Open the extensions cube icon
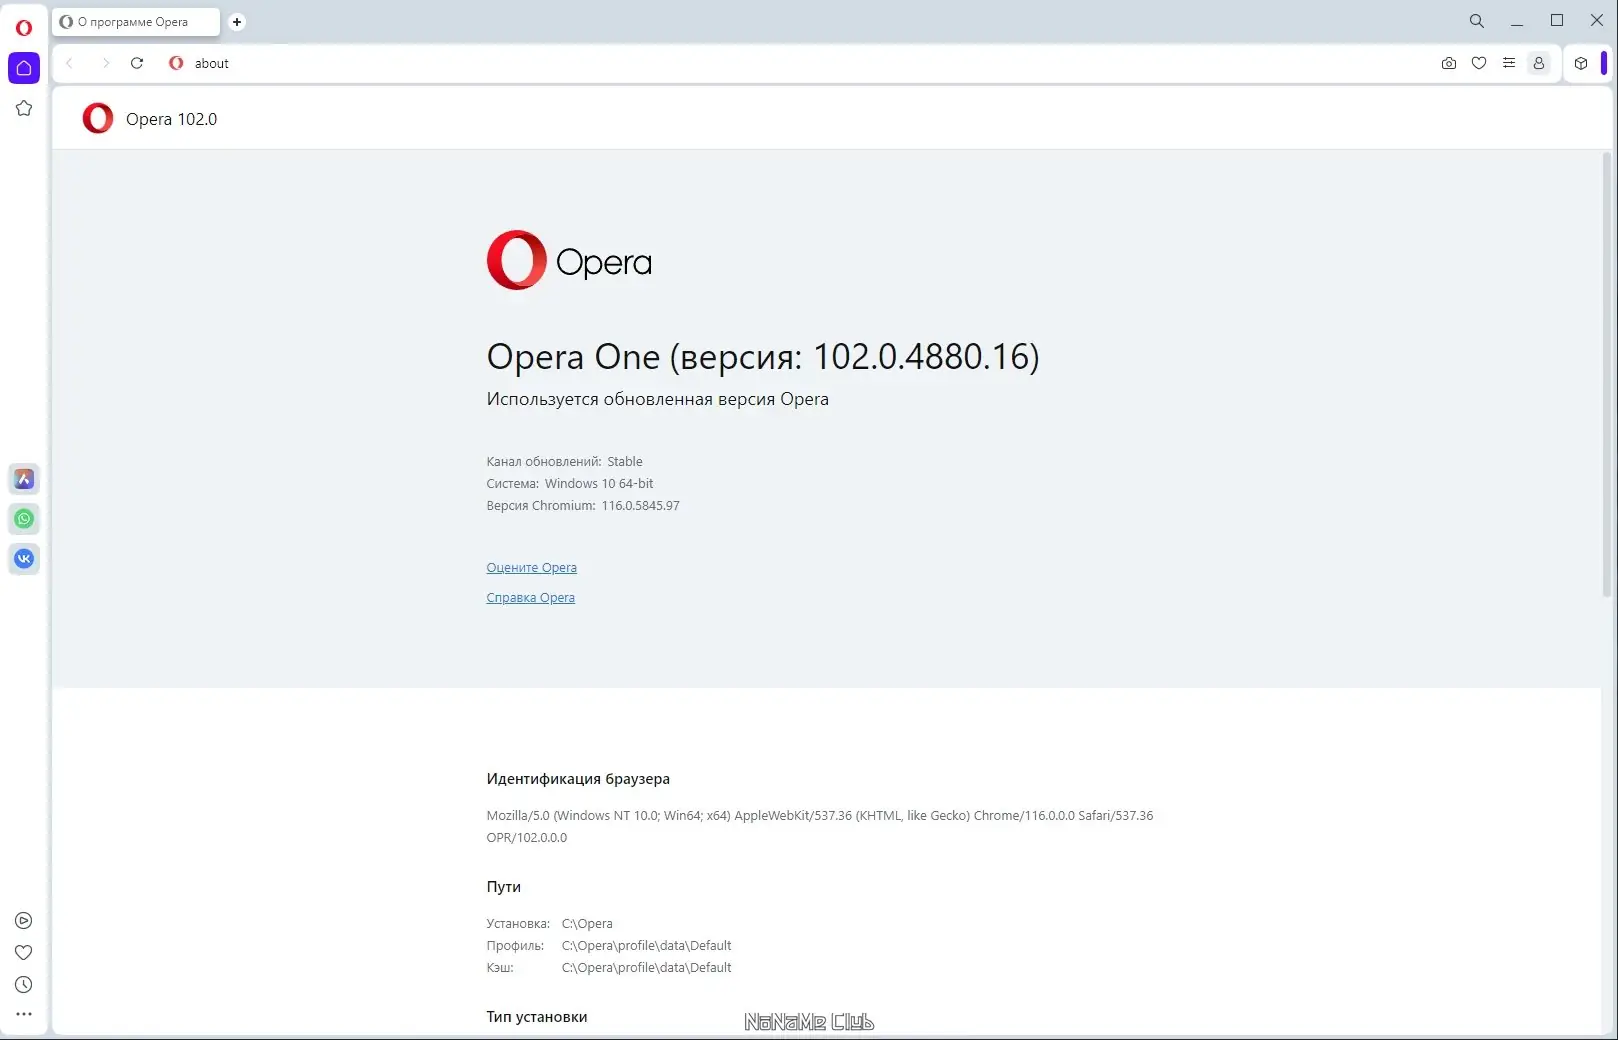Image resolution: width=1618 pixels, height=1040 pixels. pyautogui.click(x=1581, y=63)
